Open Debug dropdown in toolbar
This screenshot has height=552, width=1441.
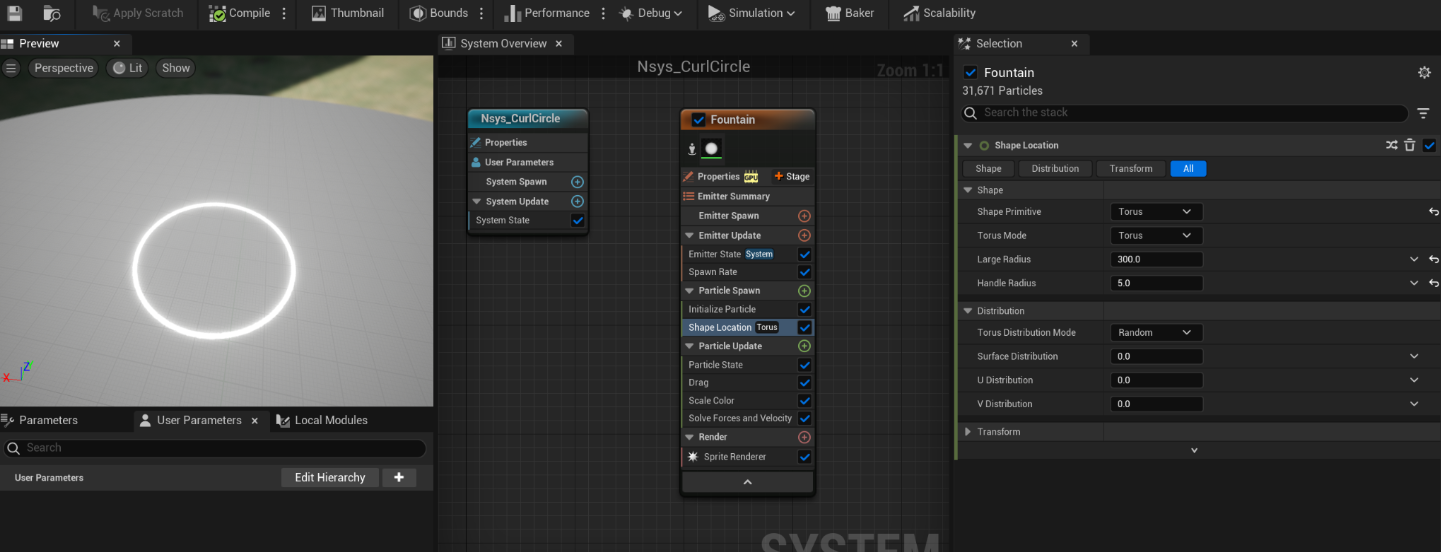(x=651, y=13)
